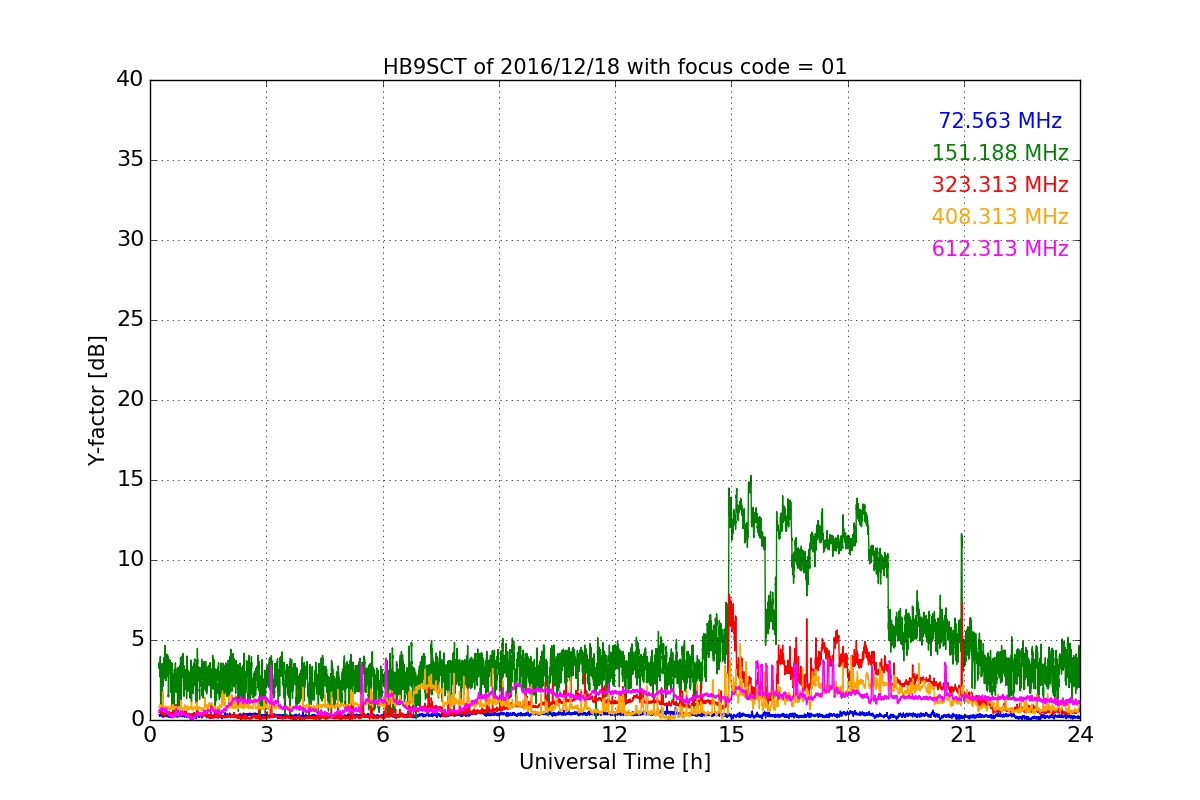
Task: Click the y-axis tick label 20
Action: click(130, 399)
